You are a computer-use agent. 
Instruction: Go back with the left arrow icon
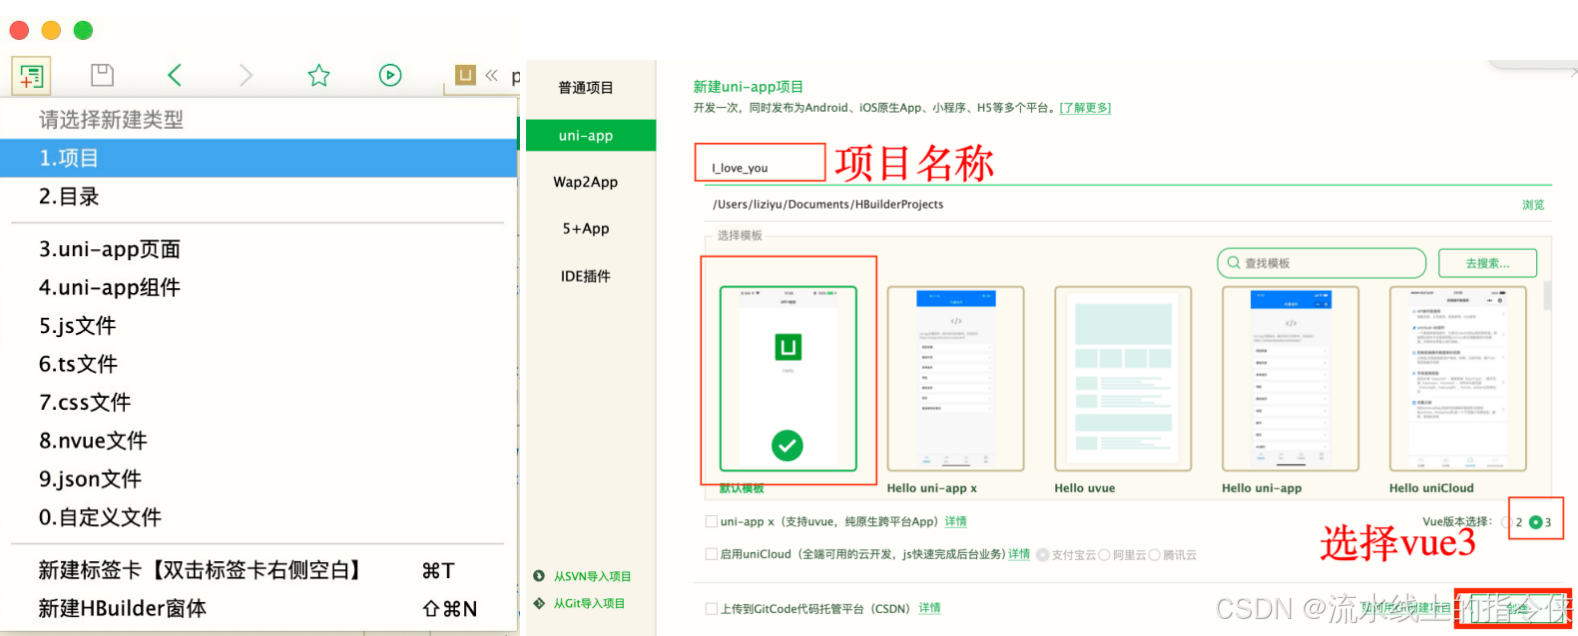(174, 75)
